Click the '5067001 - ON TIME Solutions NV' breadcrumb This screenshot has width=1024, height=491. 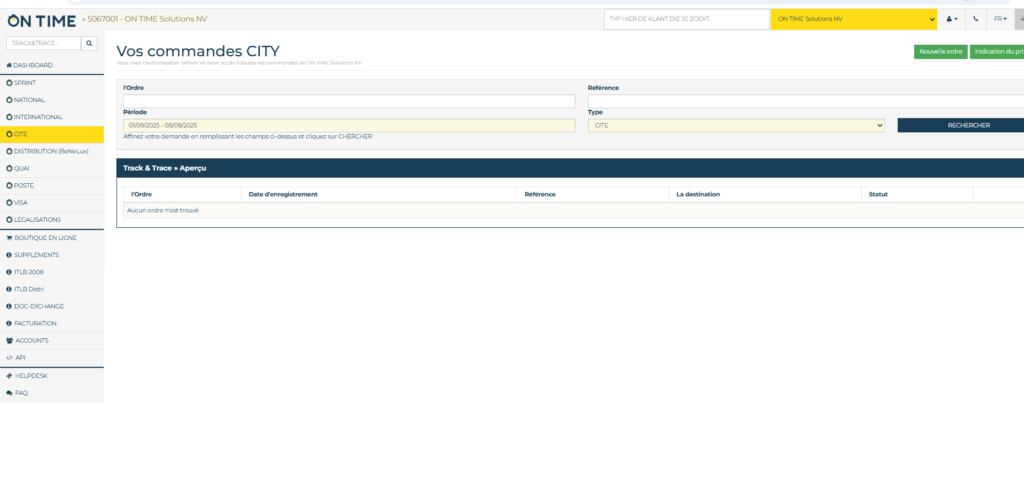click(147, 19)
